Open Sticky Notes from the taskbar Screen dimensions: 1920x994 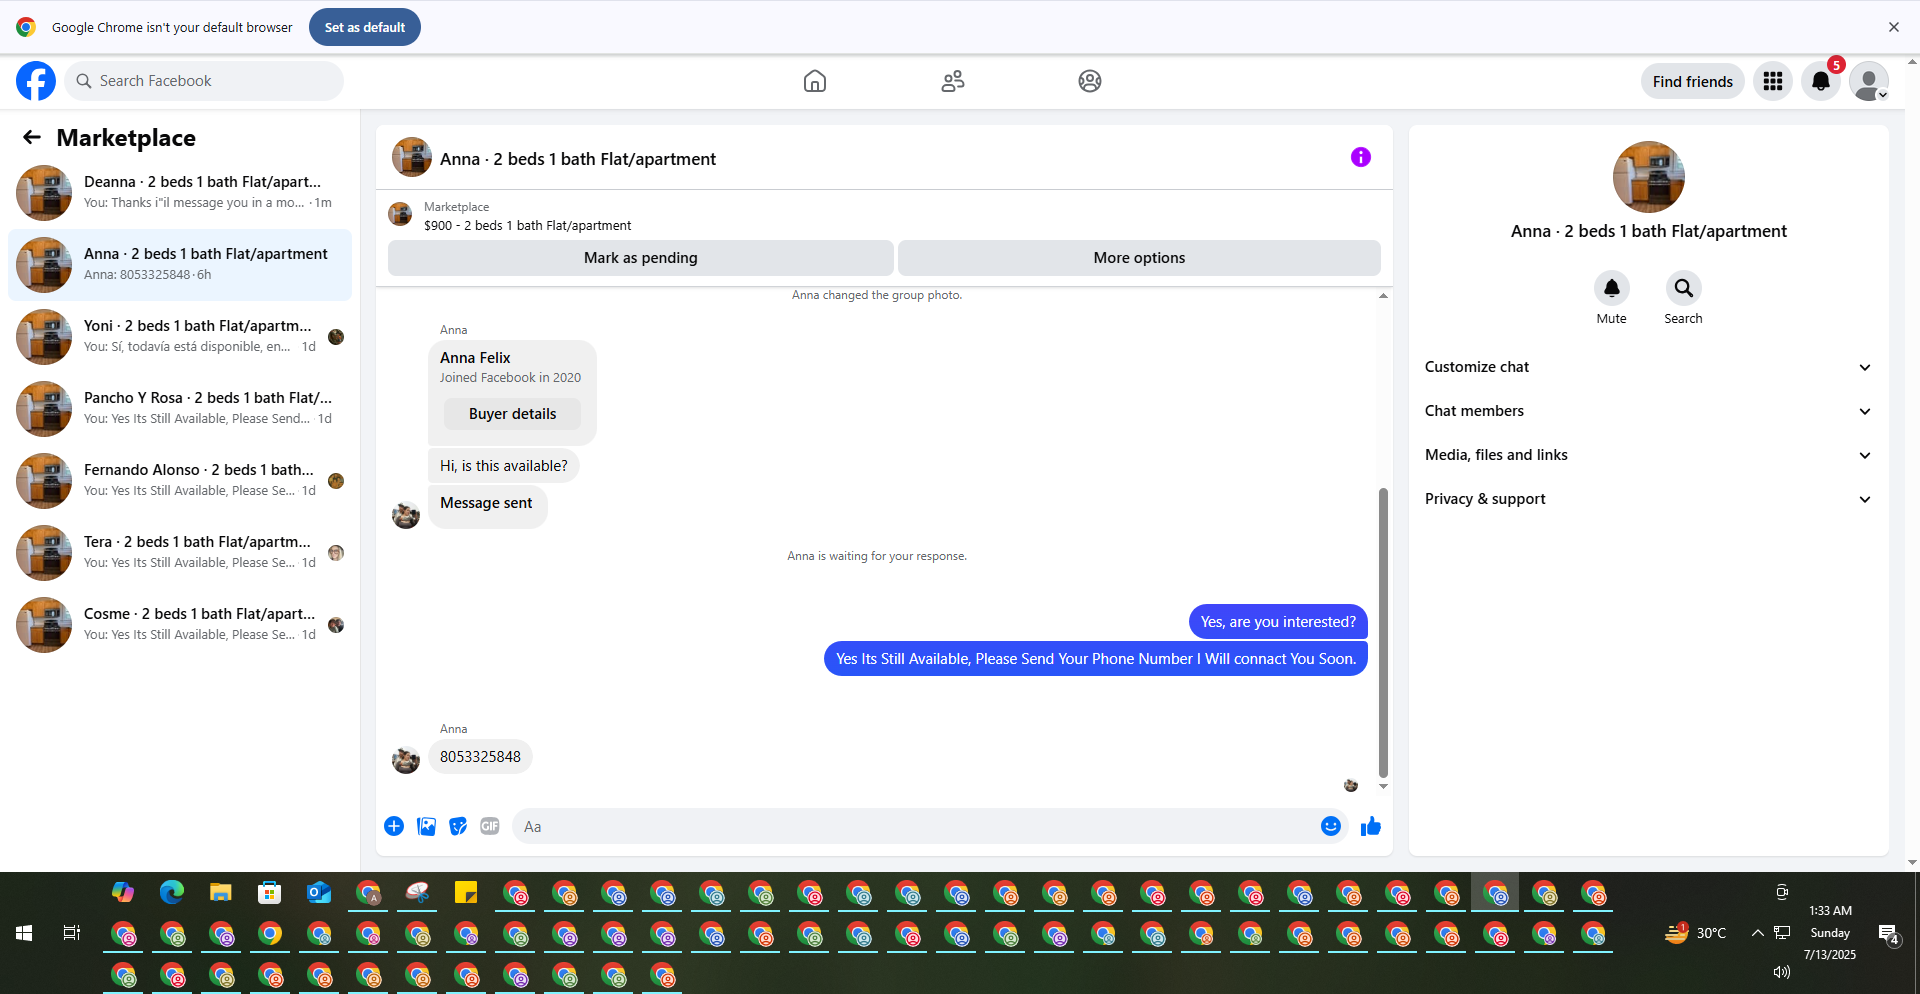(x=466, y=892)
